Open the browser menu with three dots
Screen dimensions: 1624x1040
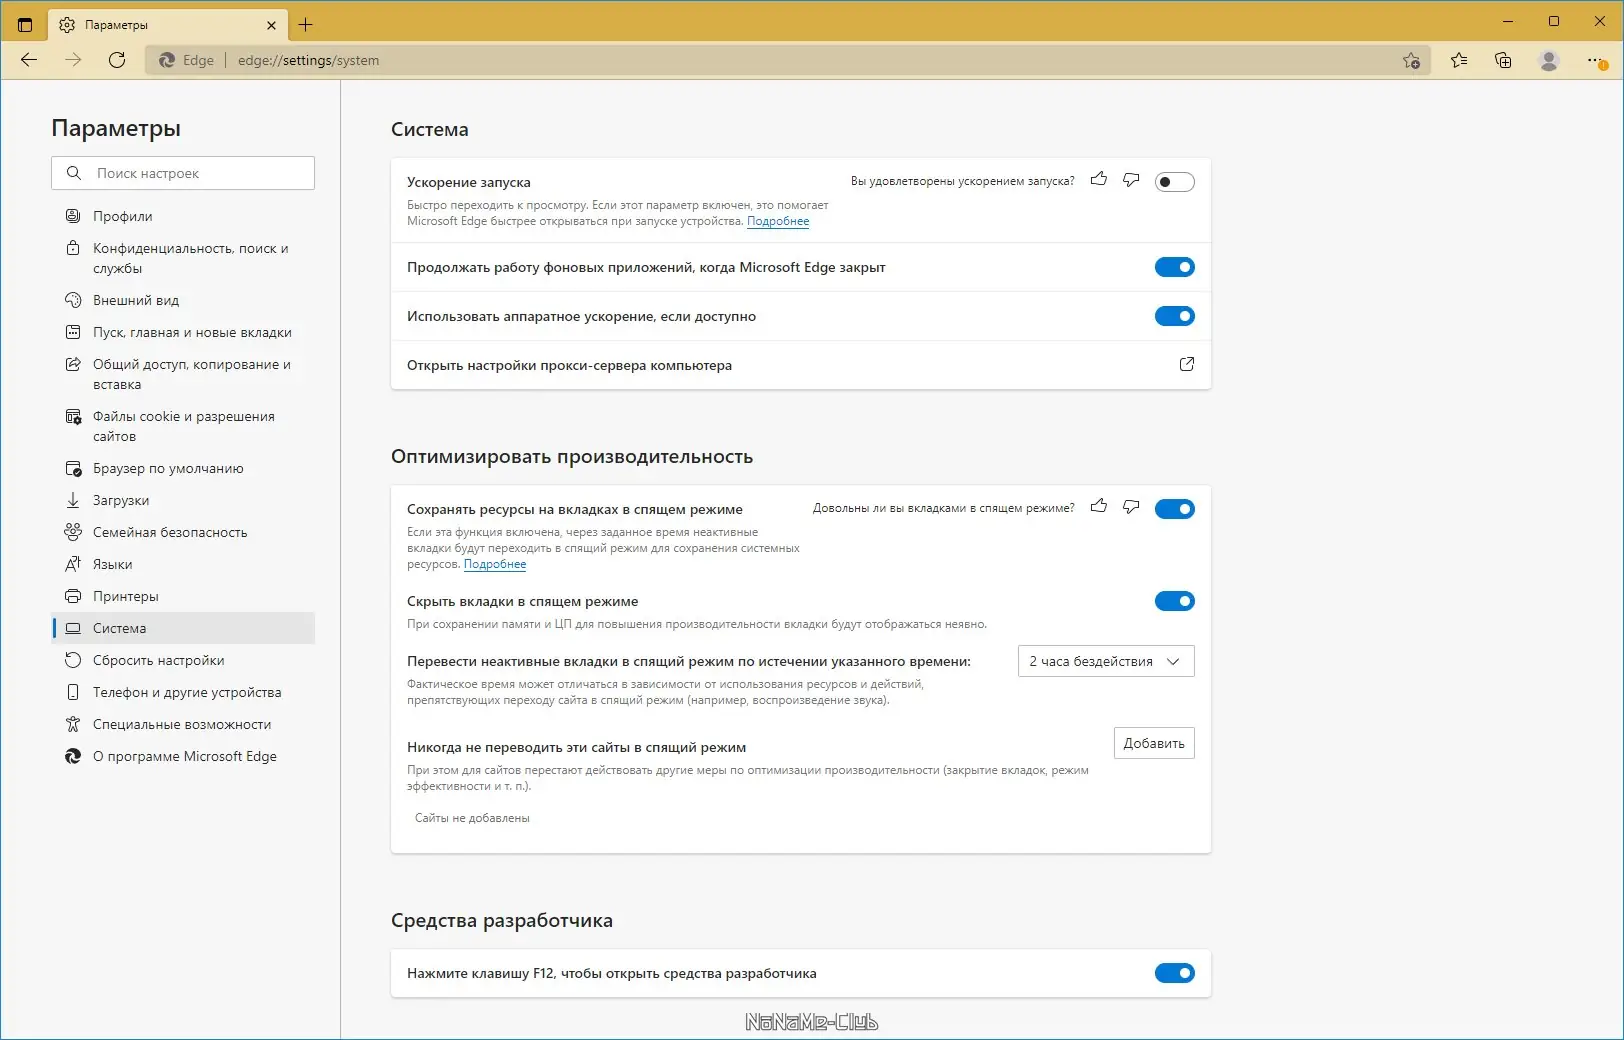point(1595,60)
